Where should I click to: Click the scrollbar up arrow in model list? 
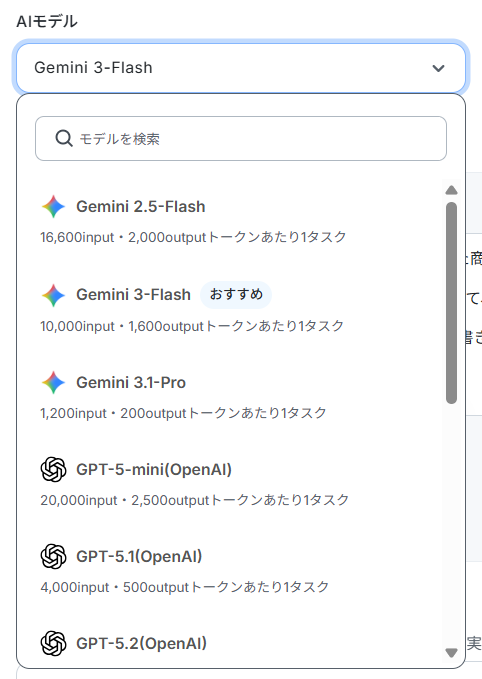point(451,190)
